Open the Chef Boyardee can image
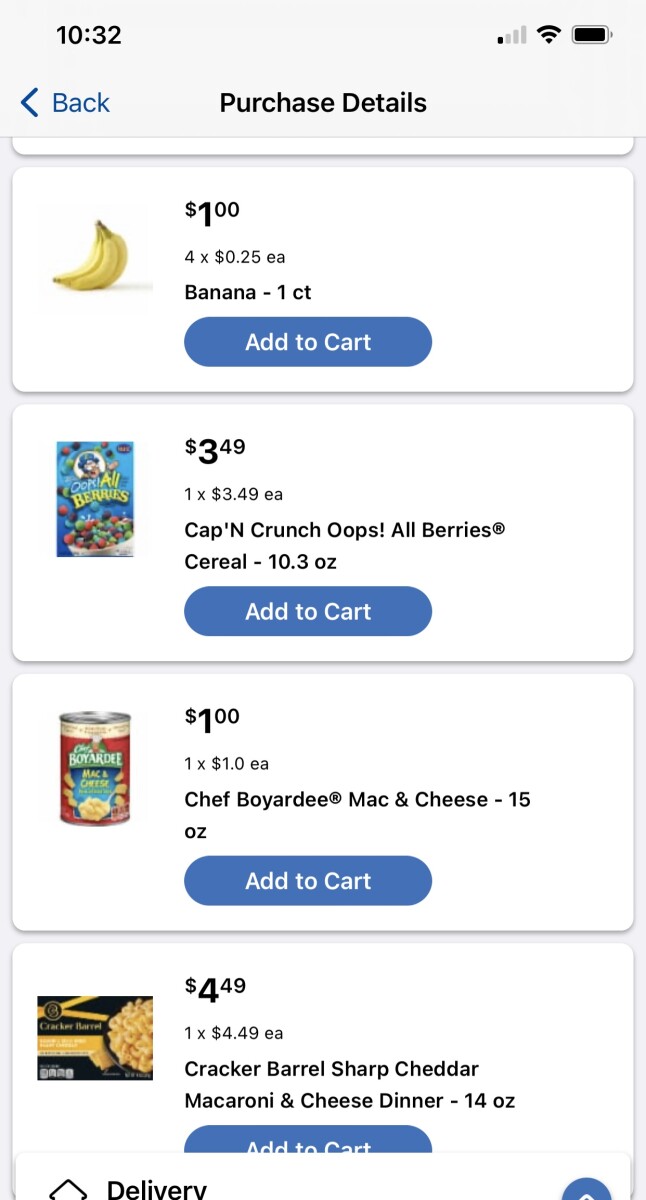 click(x=95, y=767)
